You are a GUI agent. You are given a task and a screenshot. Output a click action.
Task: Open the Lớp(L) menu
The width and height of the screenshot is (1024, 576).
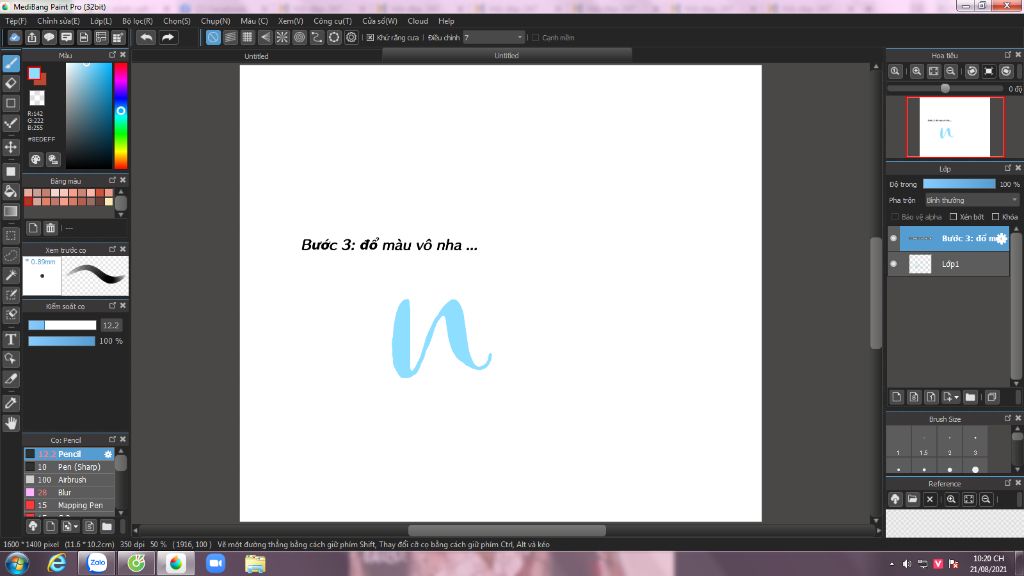pyautogui.click(x=101, y=21)
